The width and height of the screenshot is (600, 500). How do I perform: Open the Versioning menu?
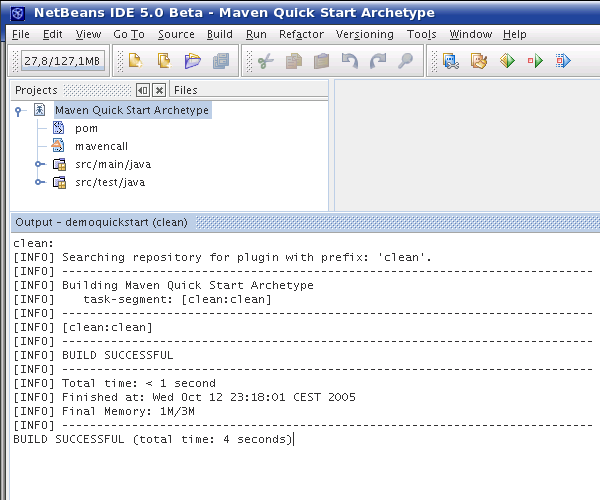(x=364, y=34)
